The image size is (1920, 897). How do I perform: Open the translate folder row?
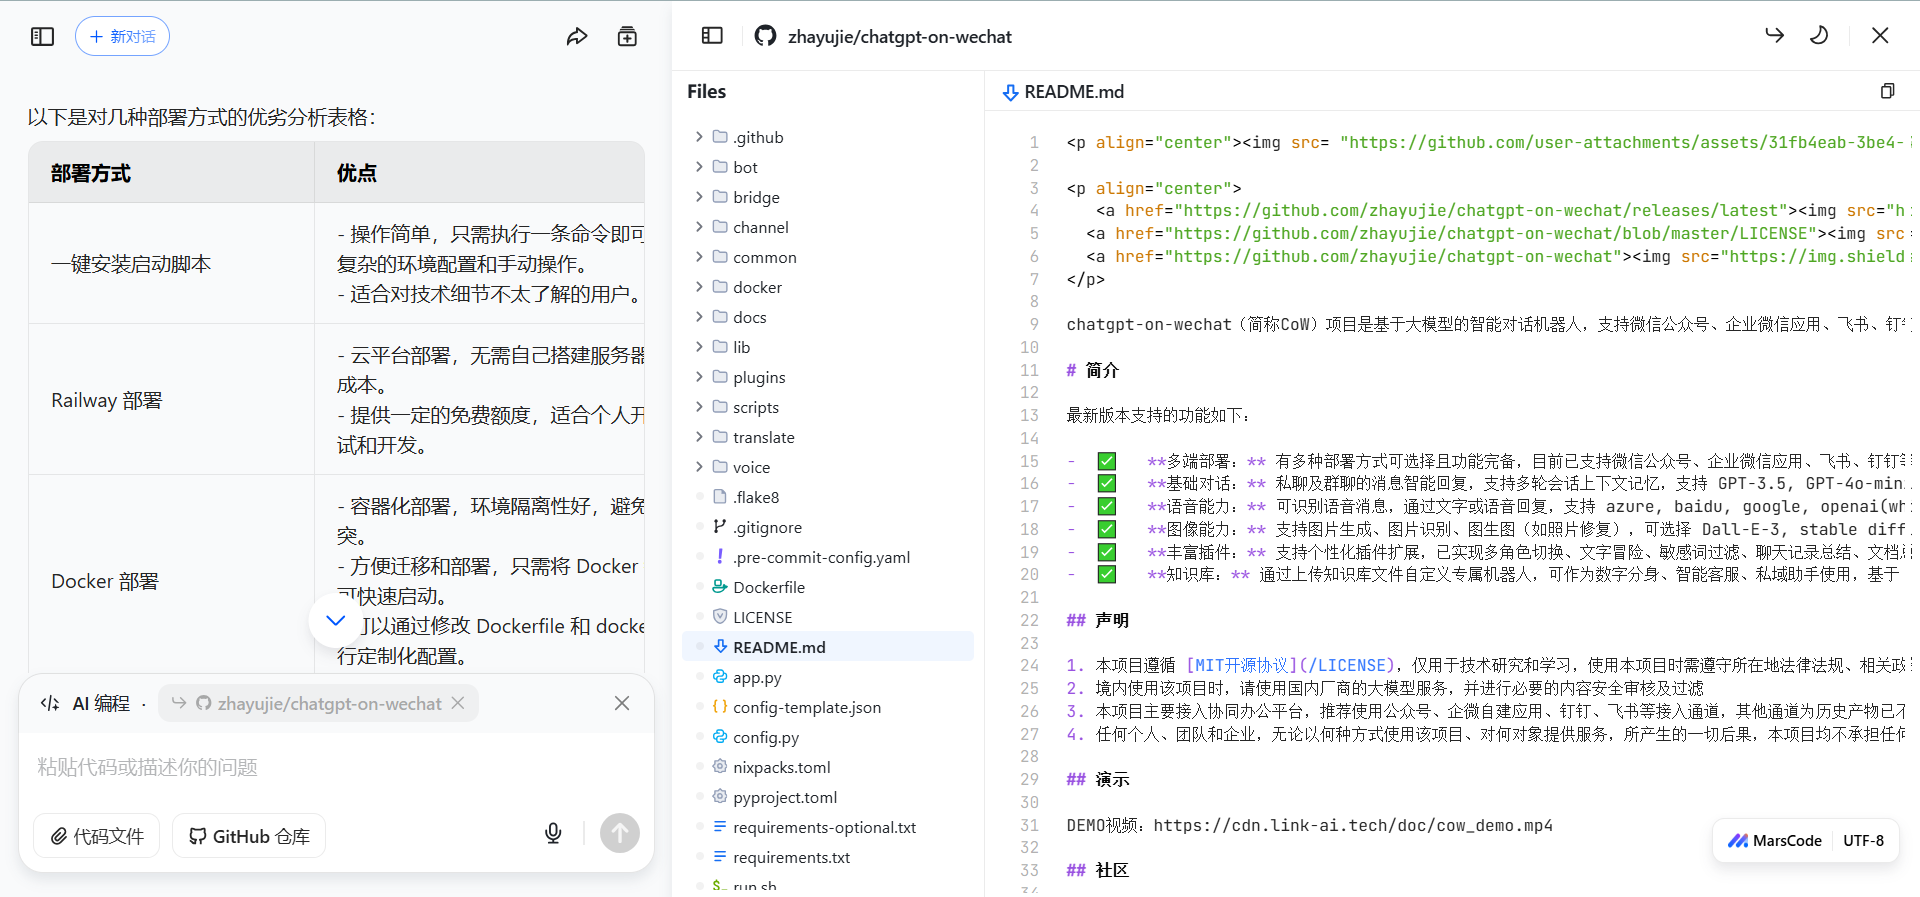(x=828, y=437)
